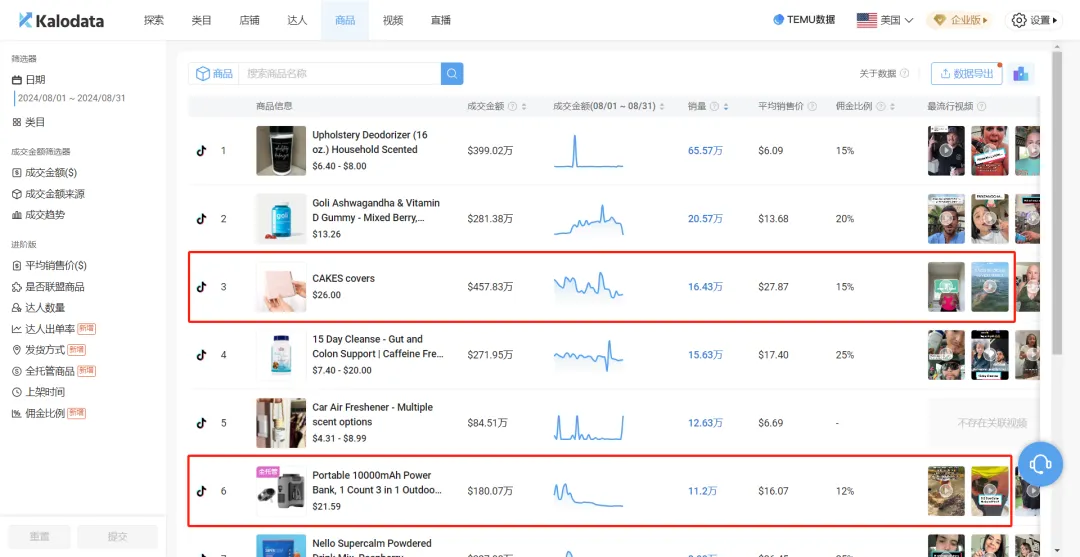This screenshot has height=557, width=1080.
Task: Expand the 达人出单率 filter
Action: [x=54, y=329]
